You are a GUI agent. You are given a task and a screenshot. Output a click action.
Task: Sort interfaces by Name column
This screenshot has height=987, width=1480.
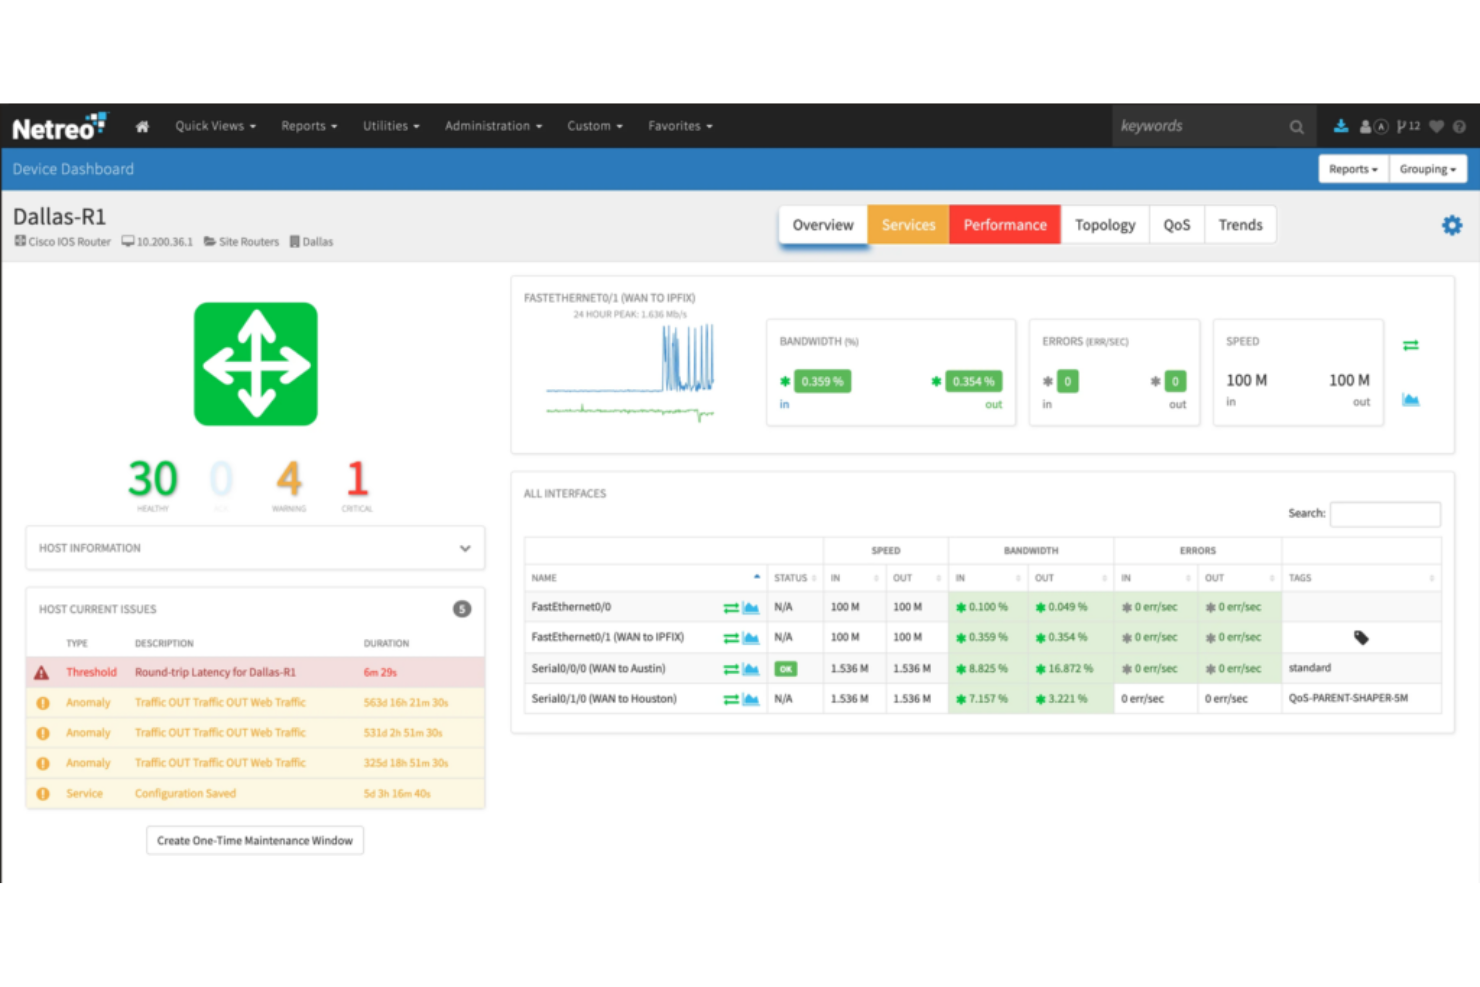pyautogui.click(x=646, y=578)
